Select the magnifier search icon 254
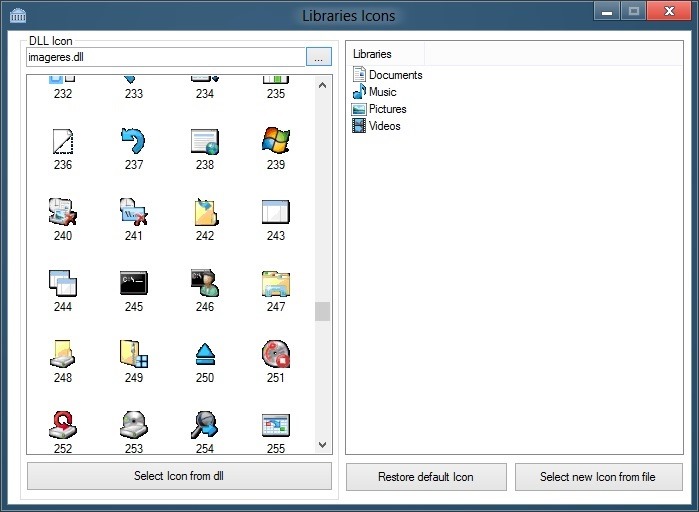This screenshot has width=699, height=512. click(205, 425)
